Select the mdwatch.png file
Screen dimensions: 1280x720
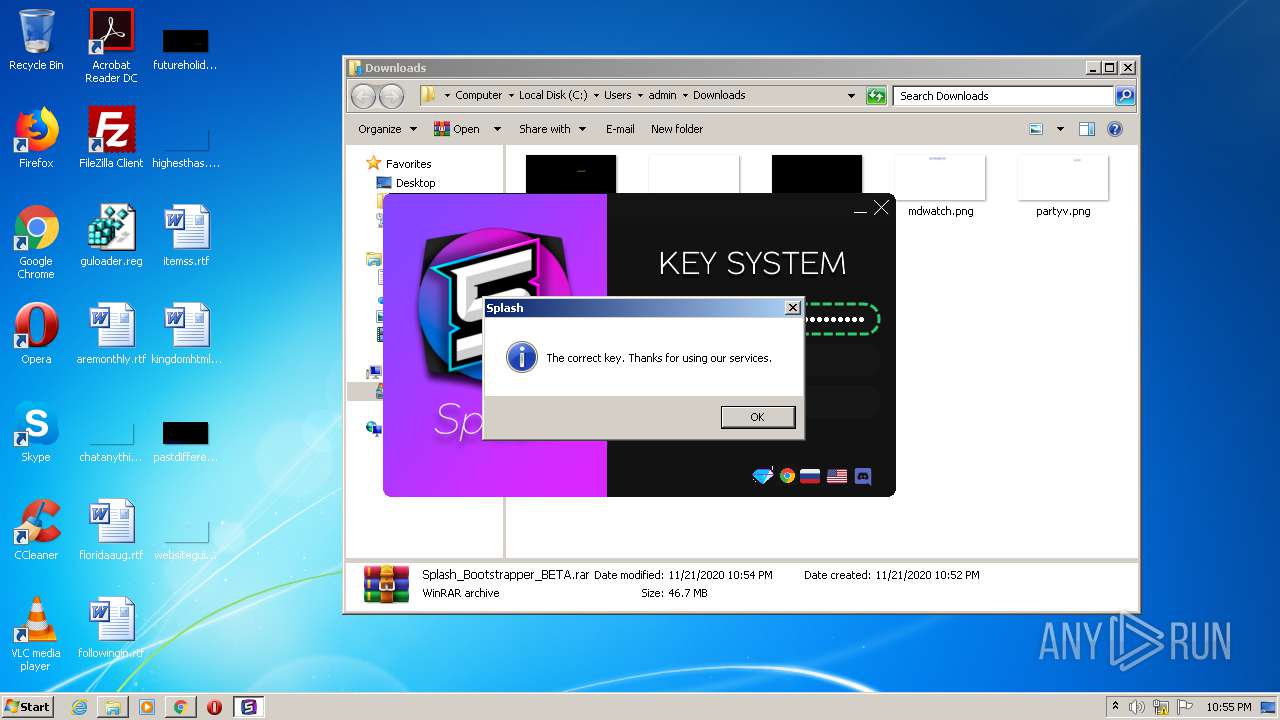(x=940, y=186)
